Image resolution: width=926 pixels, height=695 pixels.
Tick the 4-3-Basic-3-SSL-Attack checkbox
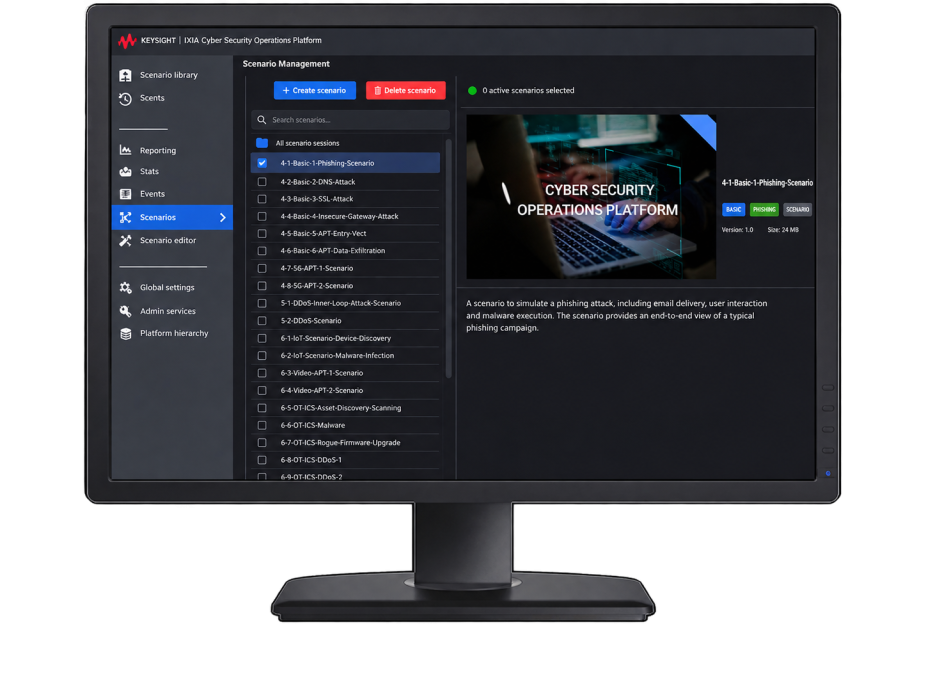[262, 199]
